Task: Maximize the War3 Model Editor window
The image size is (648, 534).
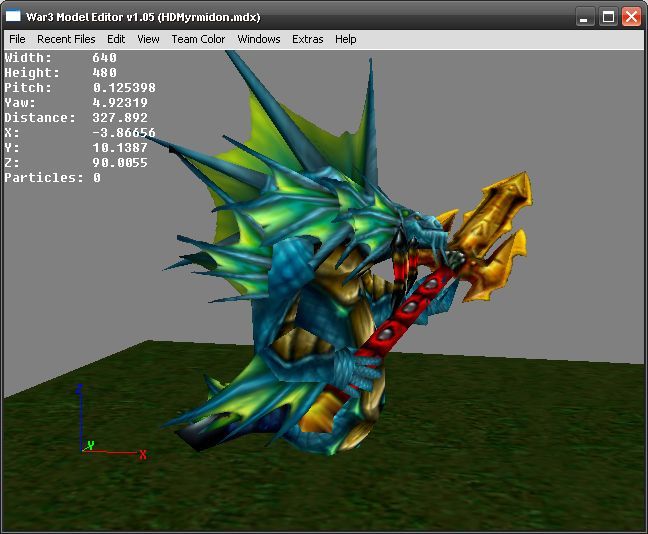Action: 608,17
